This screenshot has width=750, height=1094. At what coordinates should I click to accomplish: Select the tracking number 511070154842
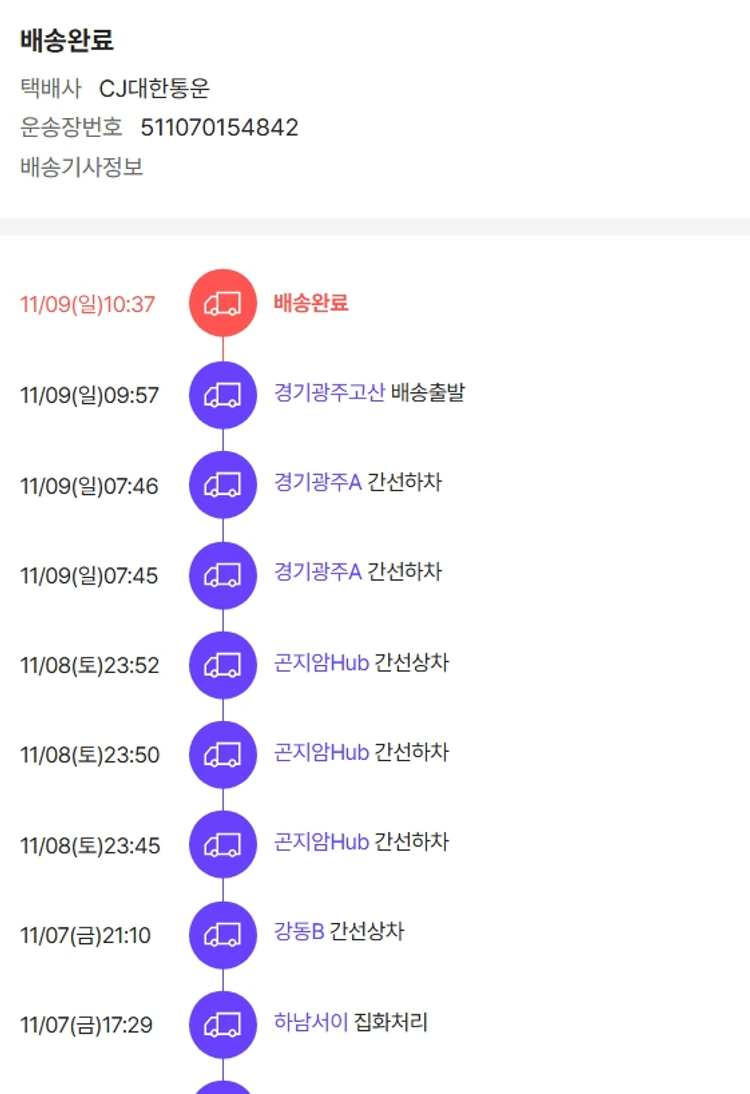219,128
